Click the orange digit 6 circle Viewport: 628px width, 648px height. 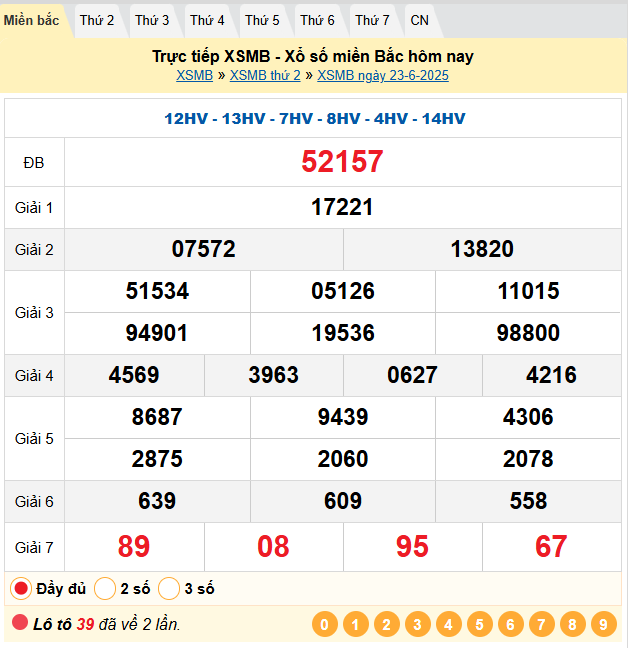(511, 624)
